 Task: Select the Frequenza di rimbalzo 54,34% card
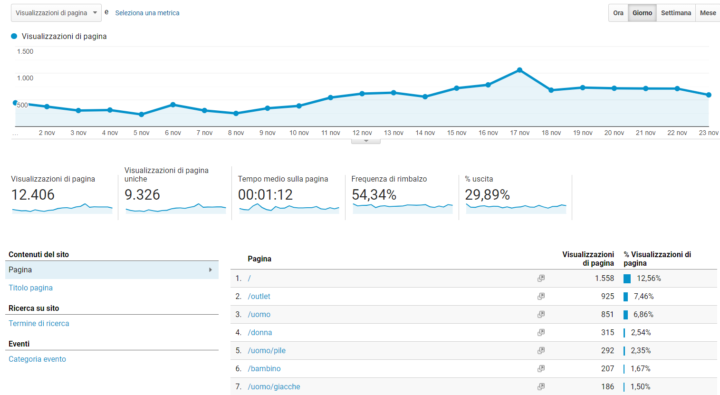[x=402, y=194]
